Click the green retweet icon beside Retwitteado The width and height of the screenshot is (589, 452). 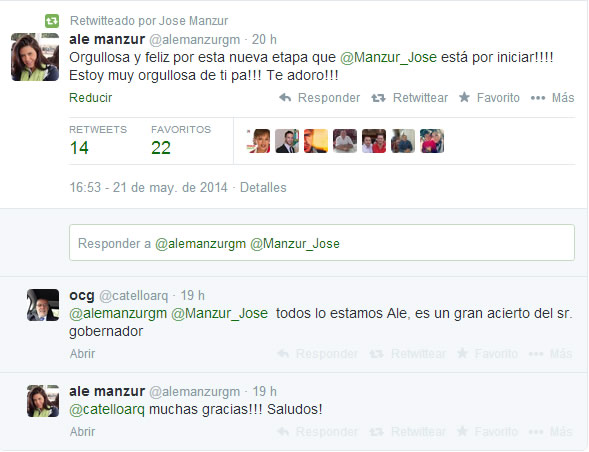[52, 21]
